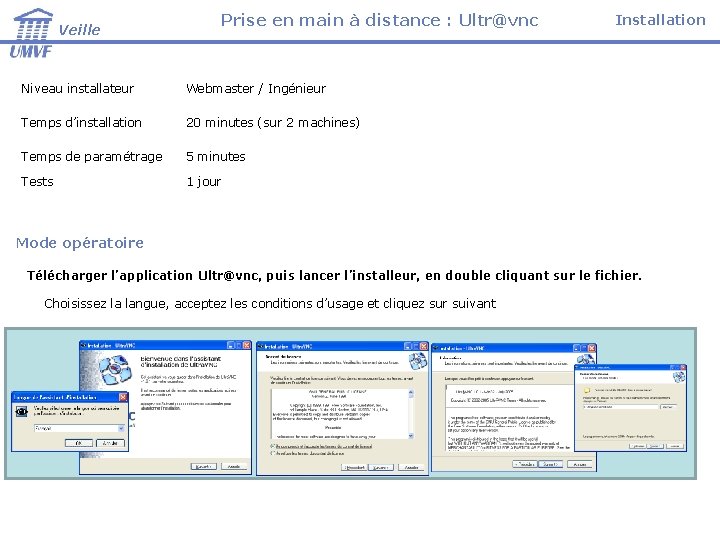Click the 'Mode opératoire' heading

80,242
